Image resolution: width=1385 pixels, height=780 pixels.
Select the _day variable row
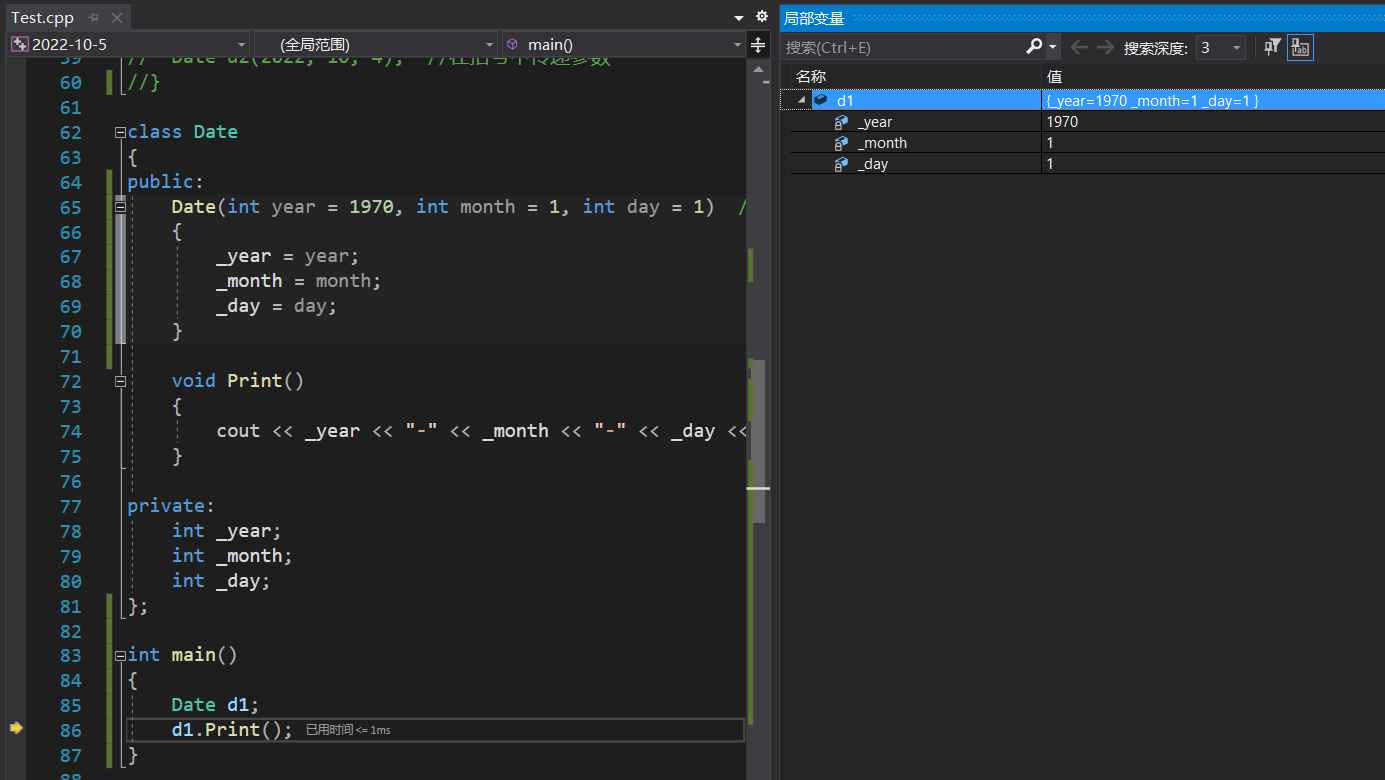pyautogui.click(x=1088, y=164)
